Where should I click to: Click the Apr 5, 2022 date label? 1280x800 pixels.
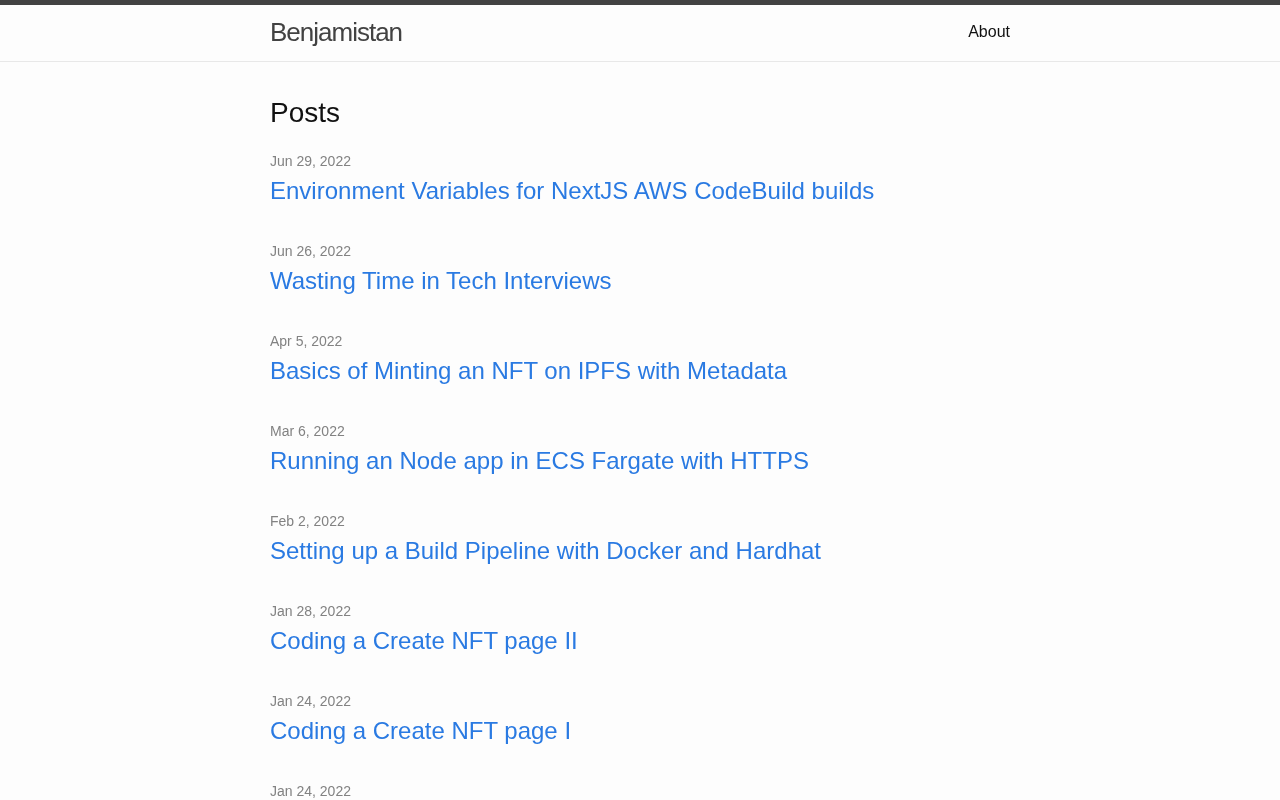pos(306,341)
